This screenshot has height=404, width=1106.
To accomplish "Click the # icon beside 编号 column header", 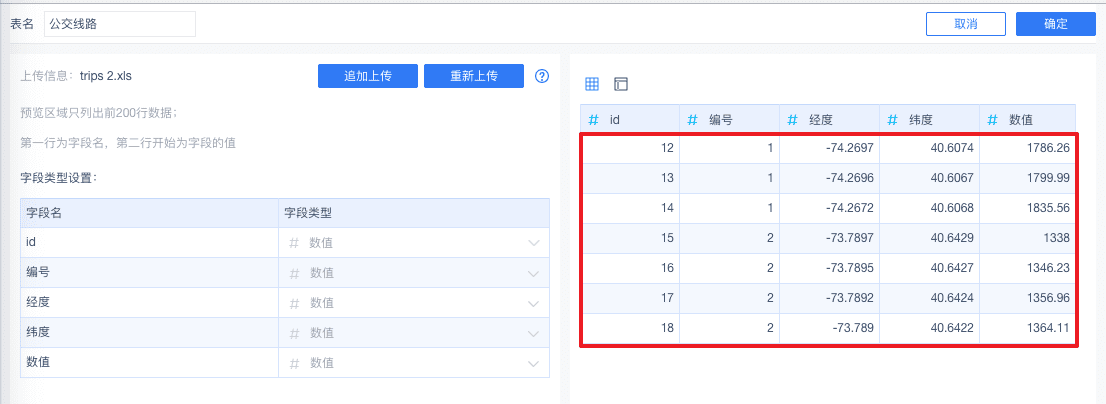I will pos(693,120).
